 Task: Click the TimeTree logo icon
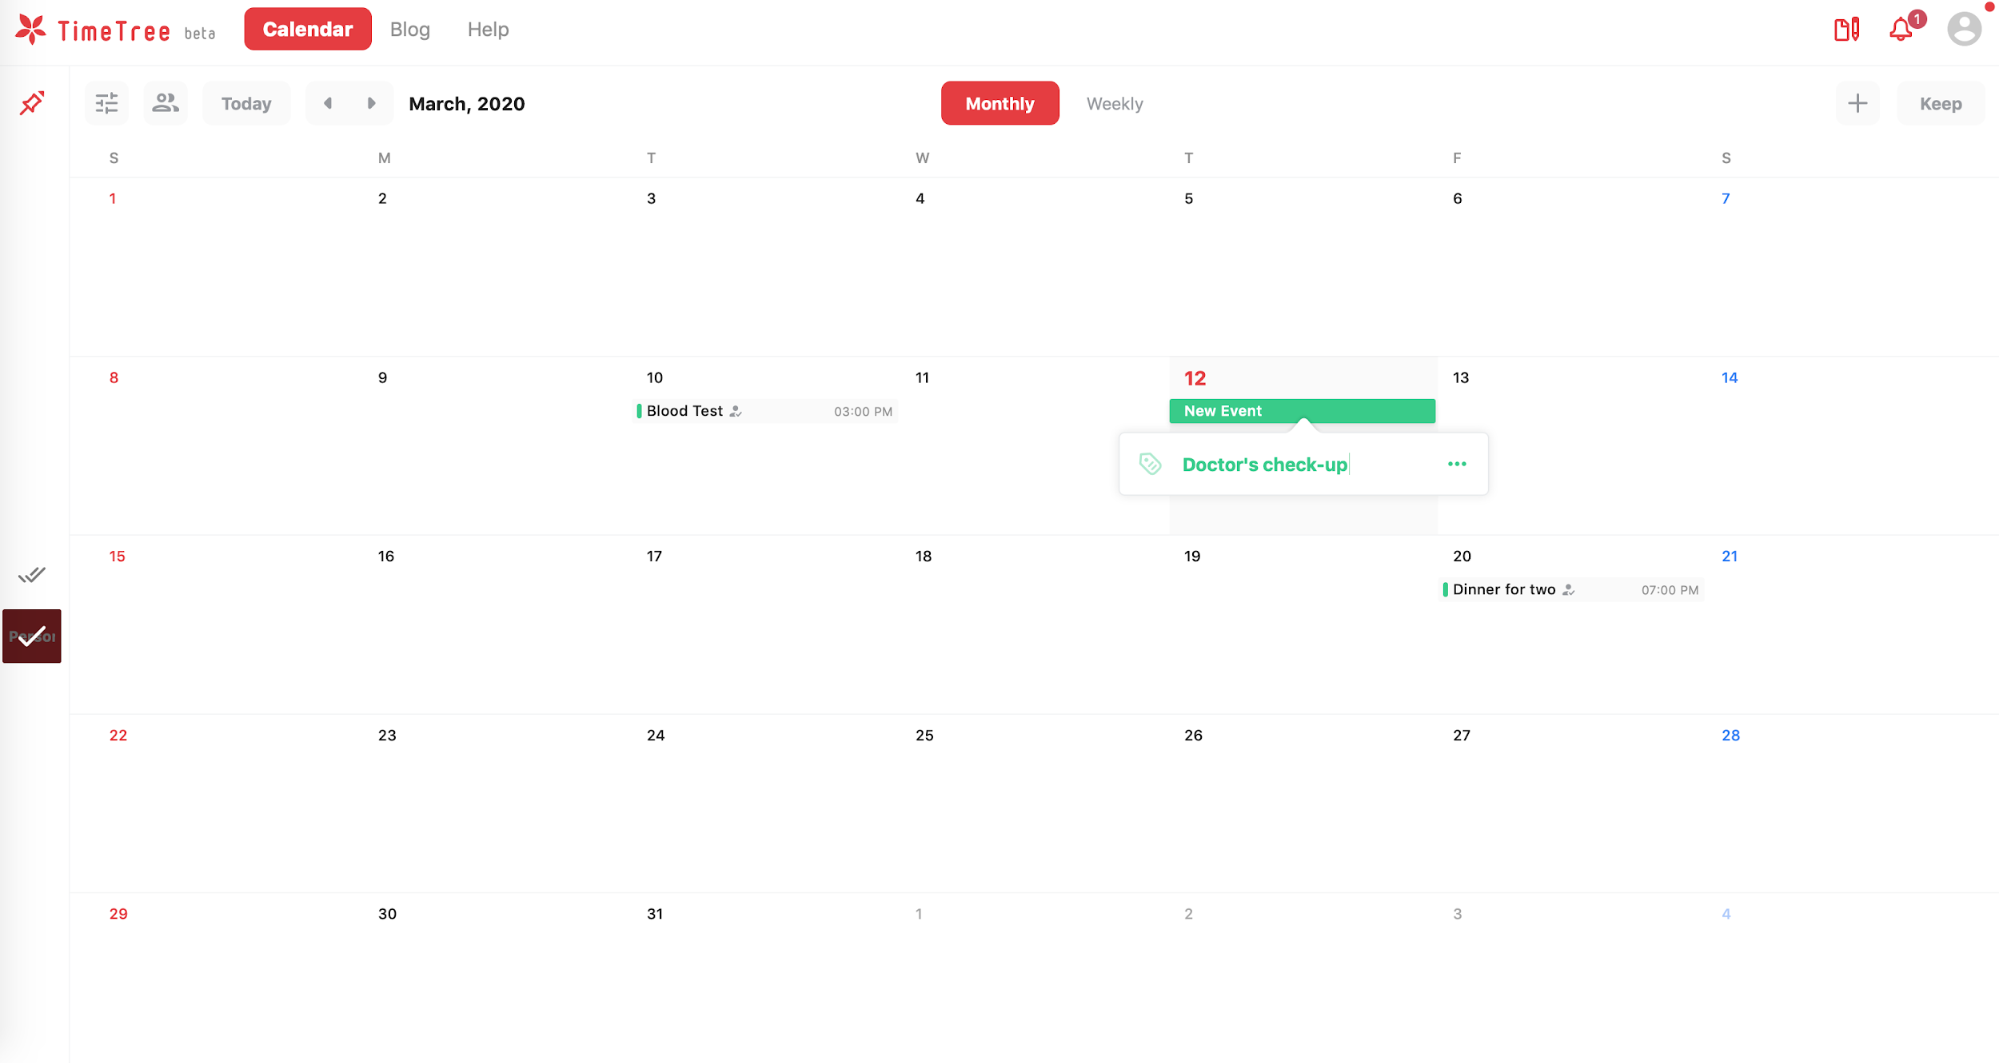(31, 30)
